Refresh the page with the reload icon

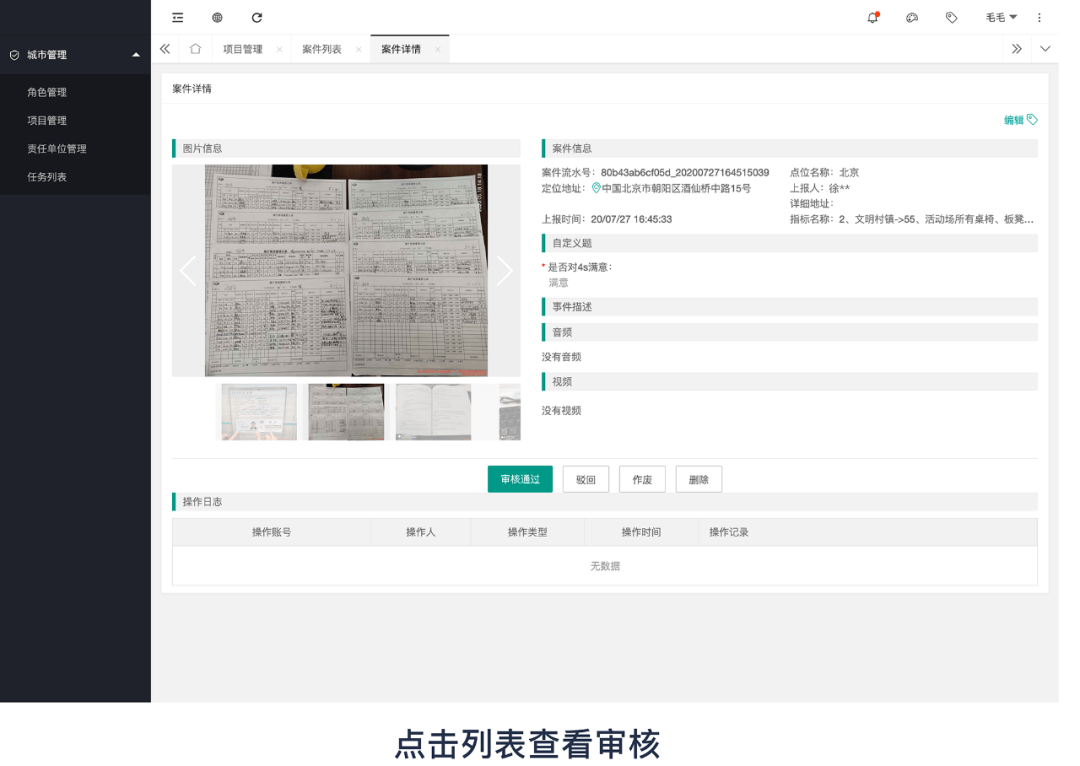pos(257,18)
